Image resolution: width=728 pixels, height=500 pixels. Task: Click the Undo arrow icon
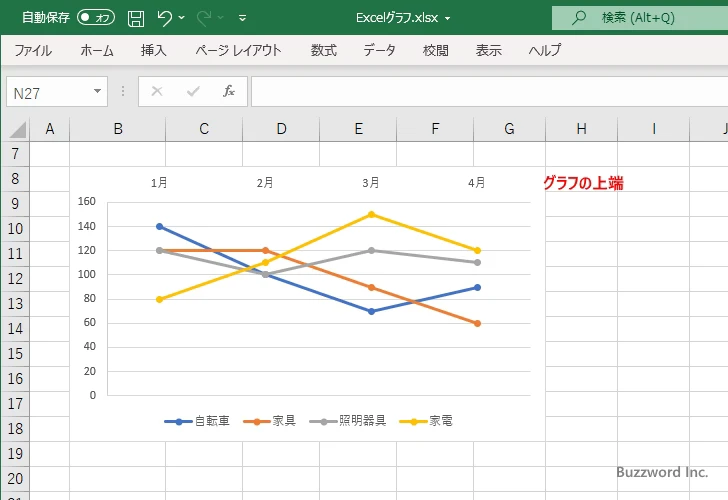tap(164, 18)
